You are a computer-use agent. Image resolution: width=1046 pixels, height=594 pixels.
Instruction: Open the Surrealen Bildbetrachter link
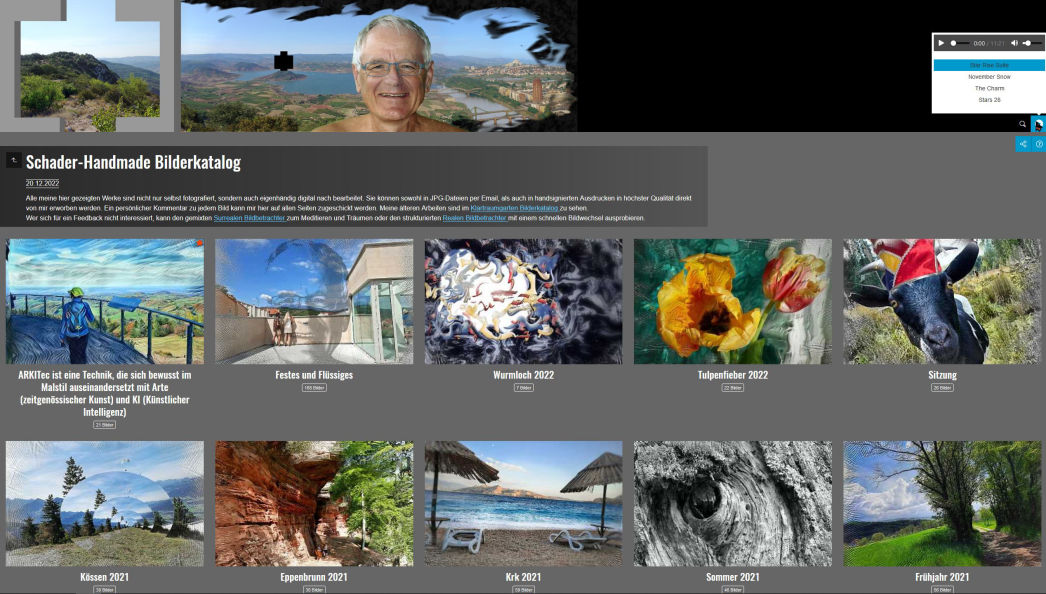(249, 218)
